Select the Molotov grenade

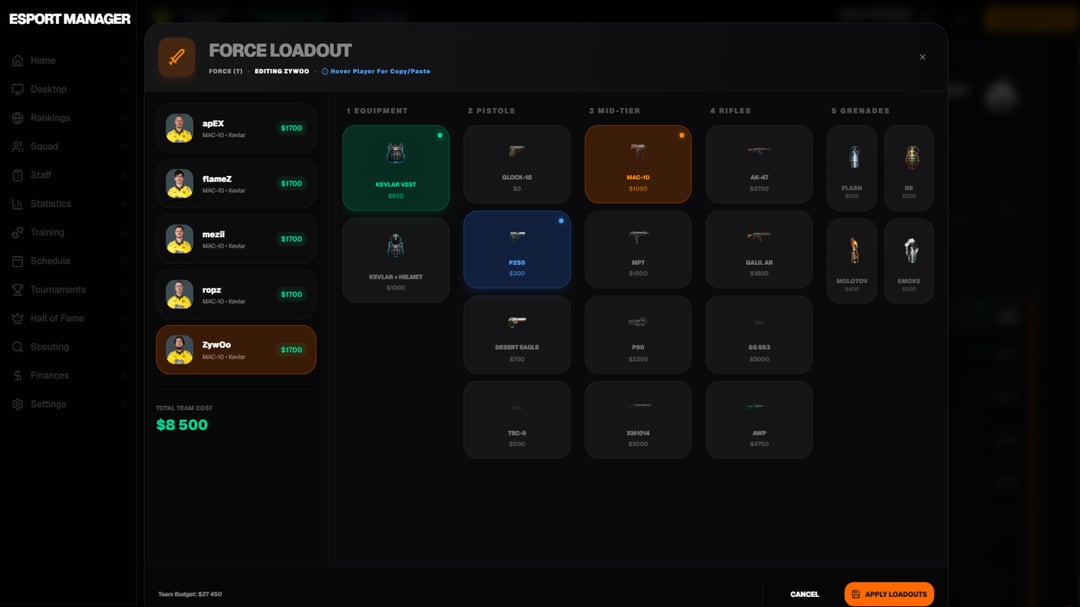pos(852,261)
